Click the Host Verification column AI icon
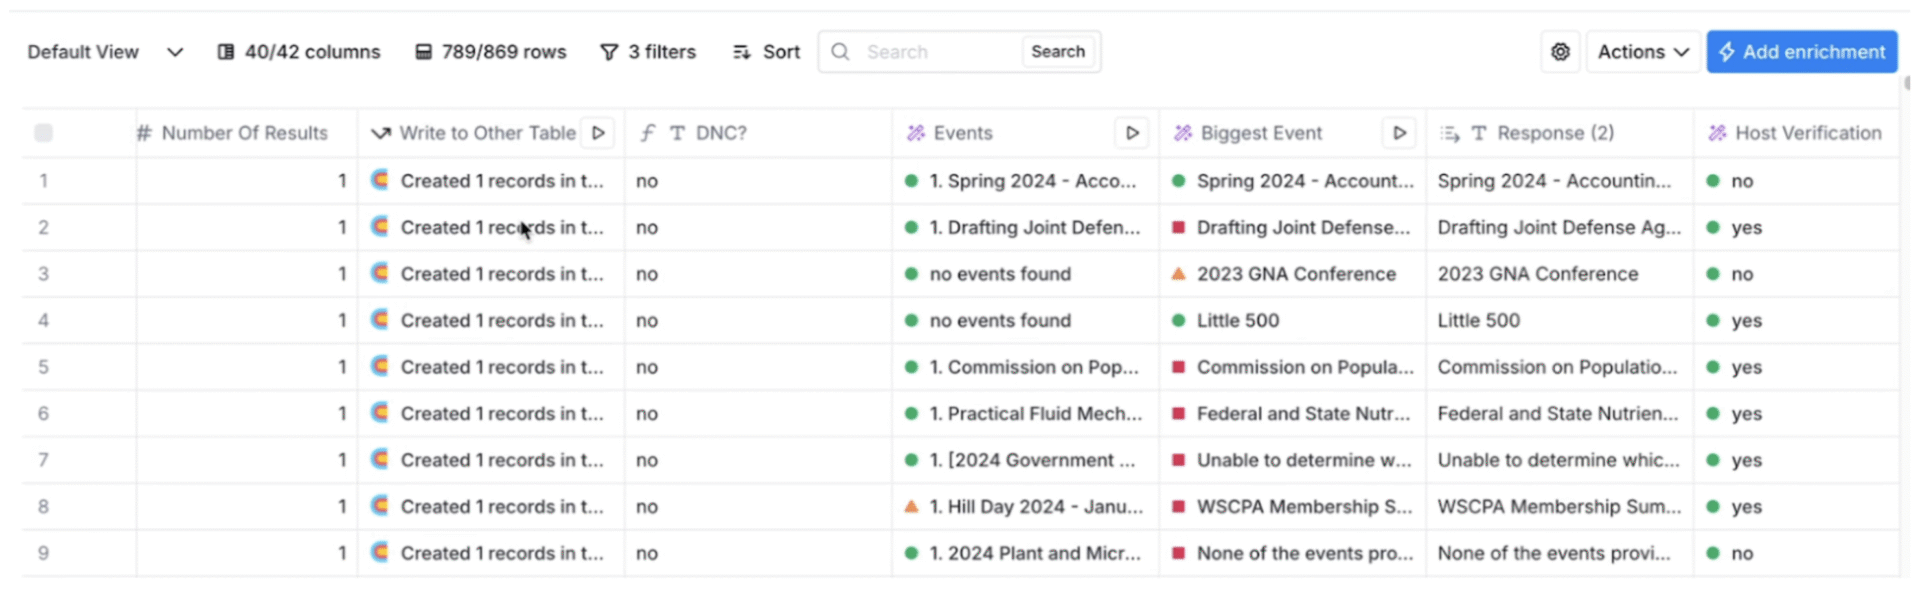The height and width of the screenshot is (597, 1920). [x=1717, y=133]
